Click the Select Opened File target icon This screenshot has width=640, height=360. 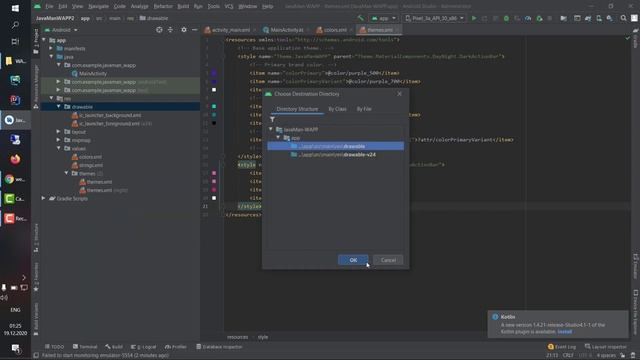click(x=159, y=30)
